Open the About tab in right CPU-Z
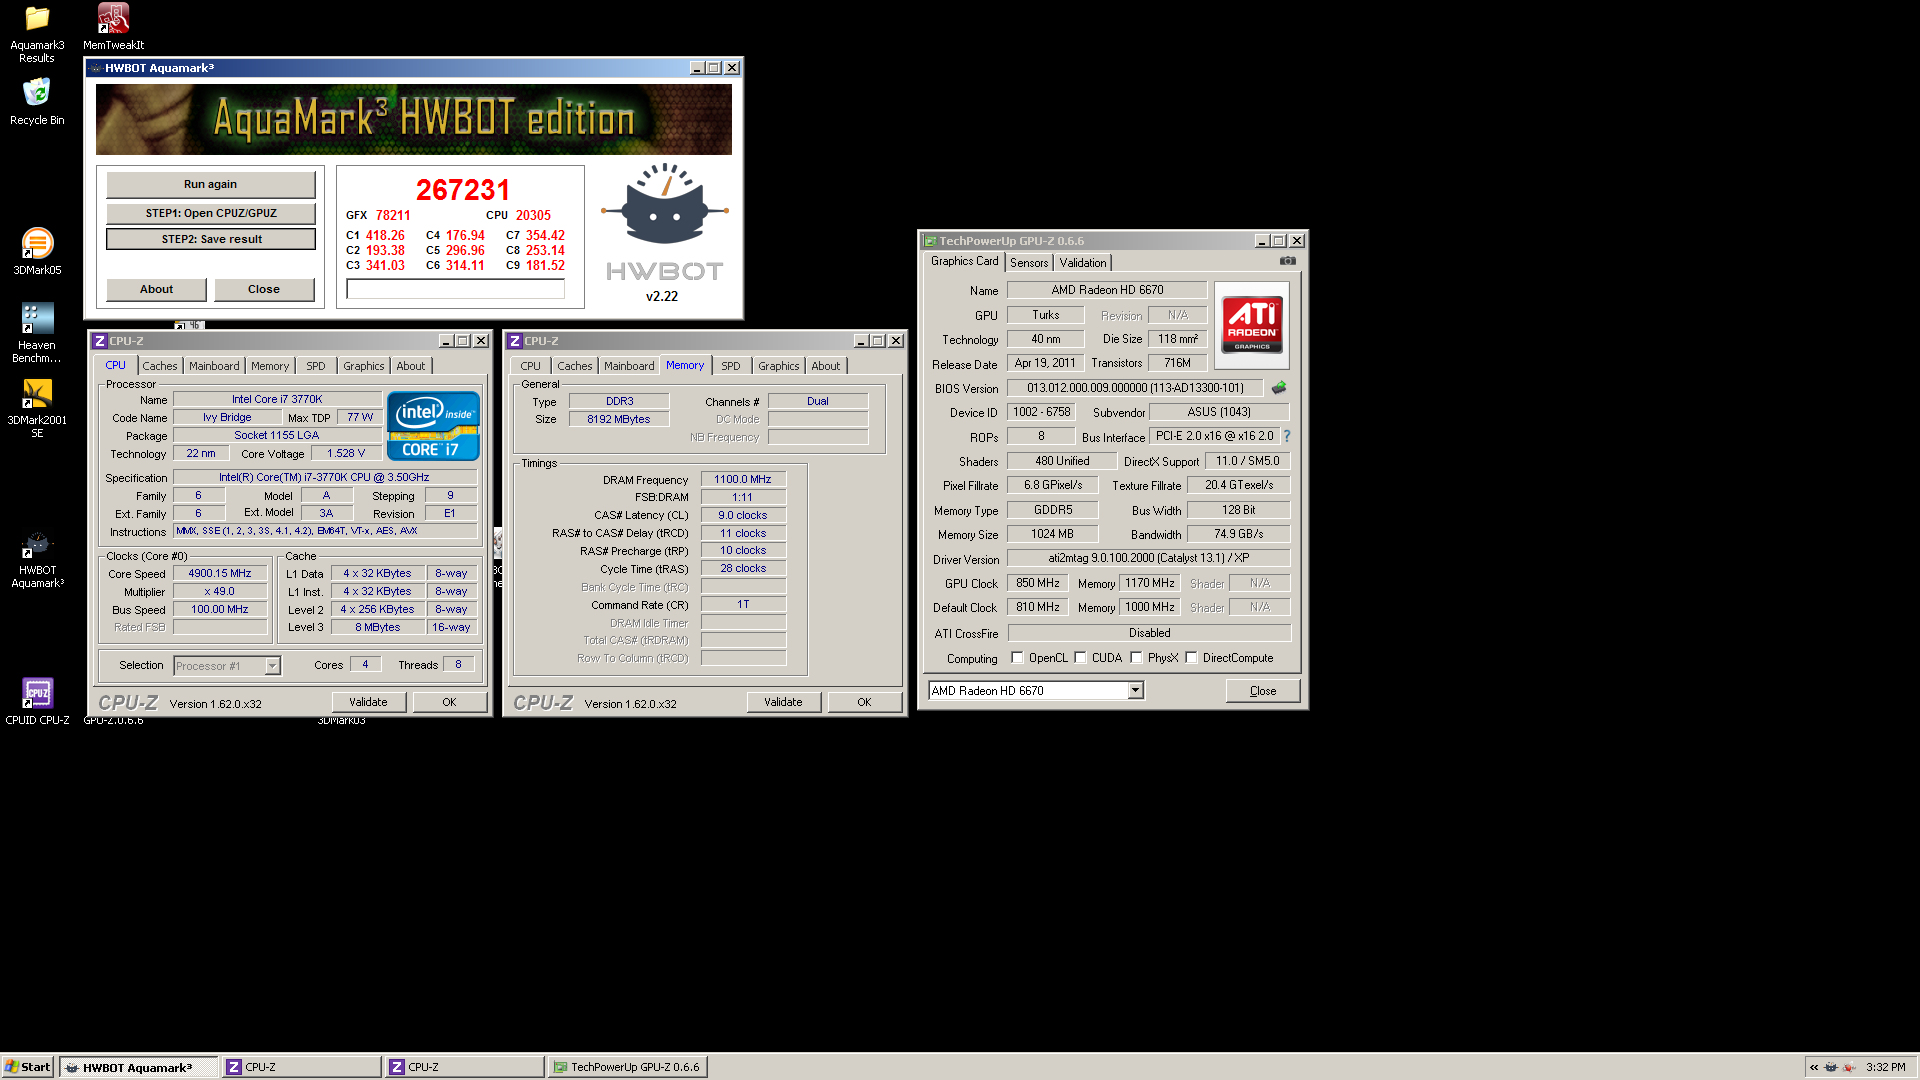Viewport: 1920px width, 1080px height. tap(826, 366)
